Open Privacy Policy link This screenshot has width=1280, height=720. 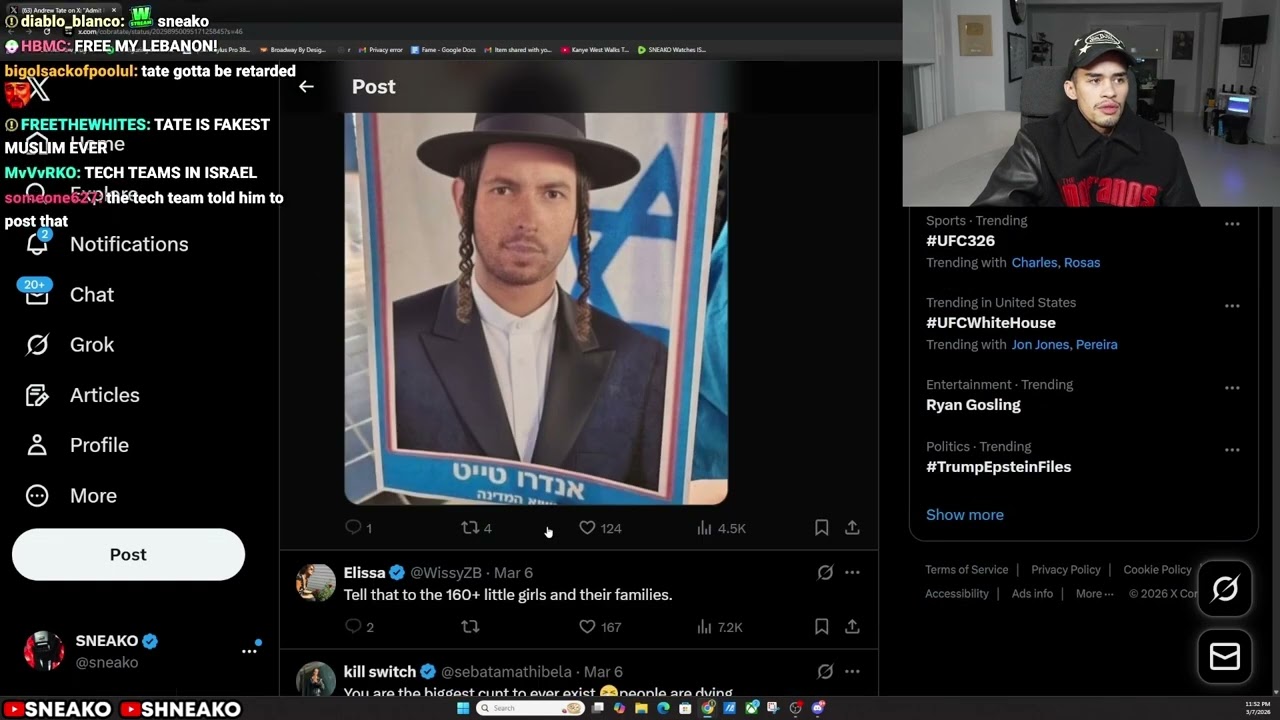[x=1066, y=570]
